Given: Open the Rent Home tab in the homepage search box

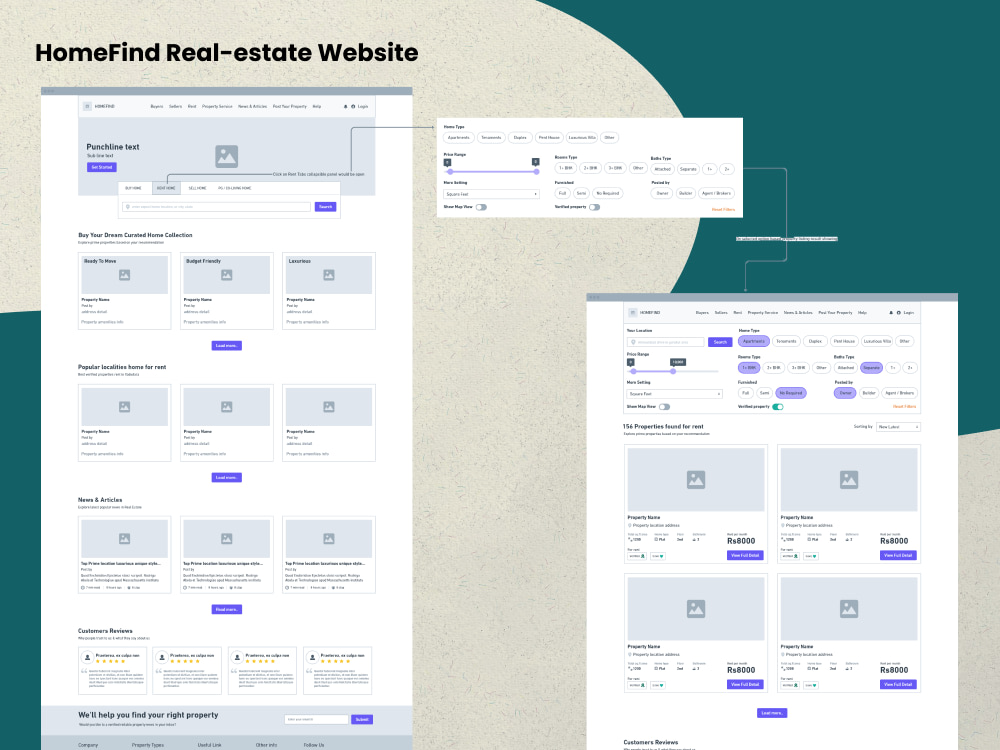Looking at the screenshot, I should pos(166,188).
